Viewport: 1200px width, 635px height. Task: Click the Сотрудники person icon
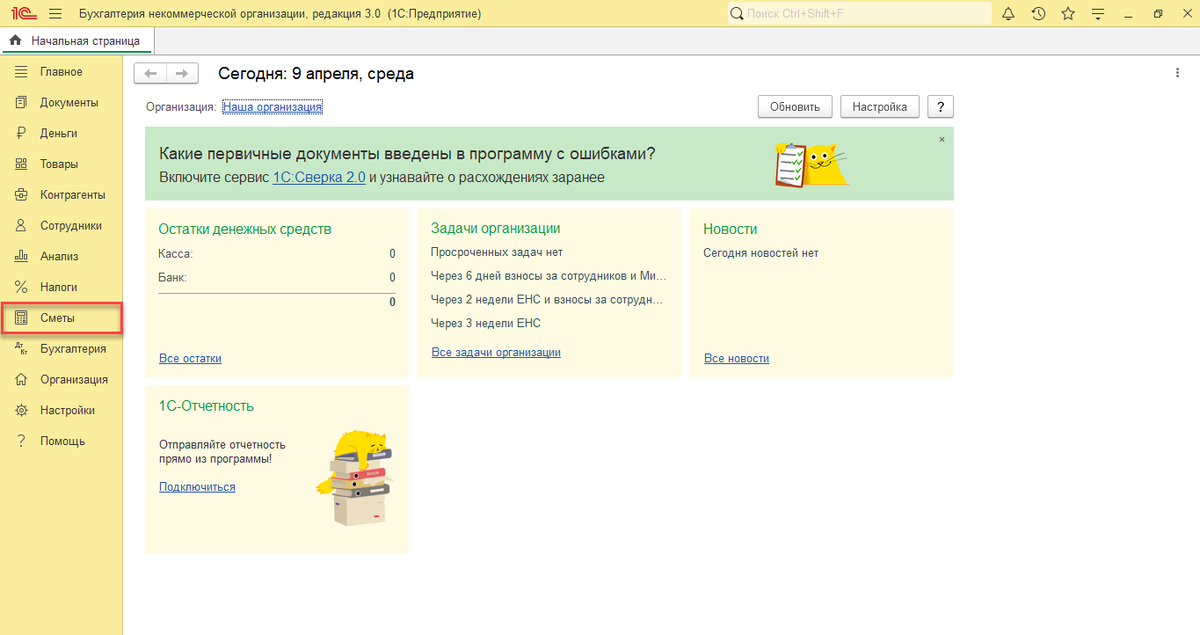pyautogui.click(x=21, y=226)
